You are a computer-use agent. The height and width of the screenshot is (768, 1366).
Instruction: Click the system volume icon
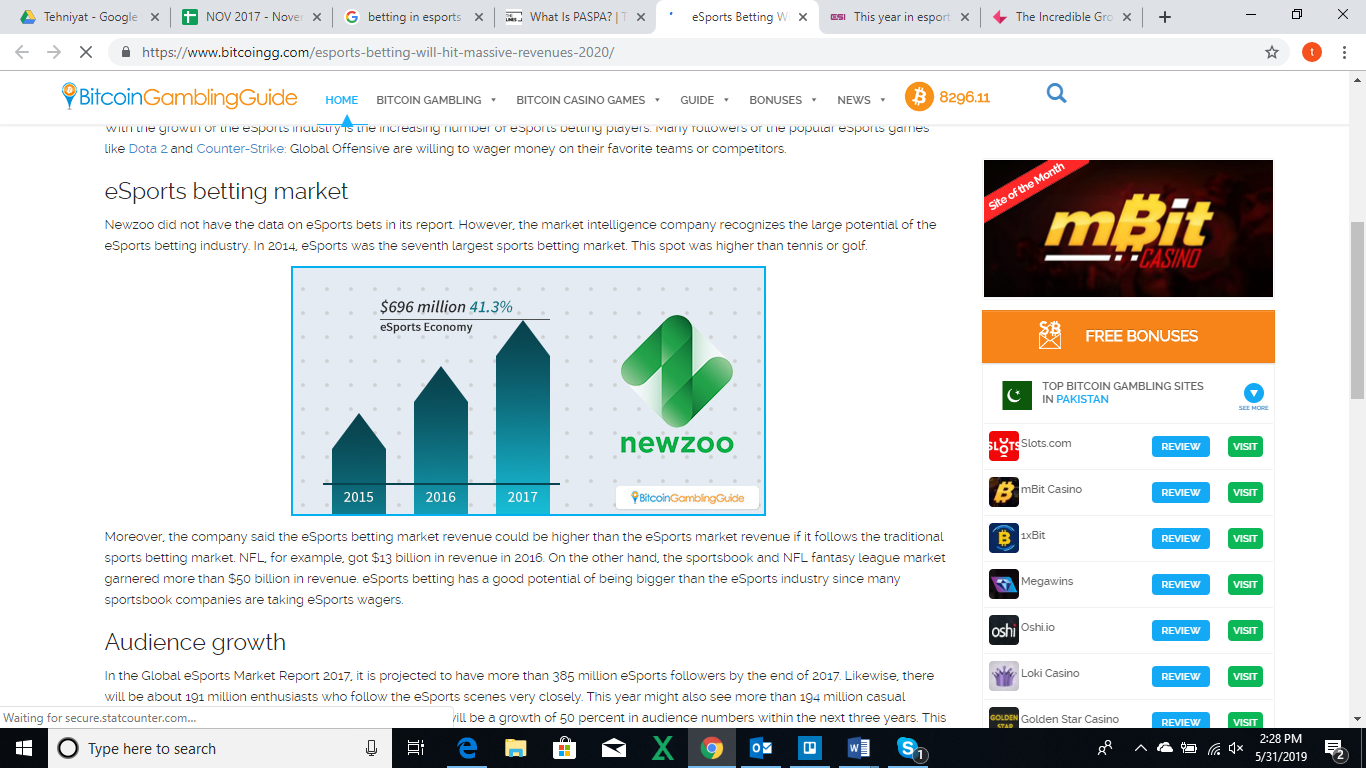pos(1236,748)
